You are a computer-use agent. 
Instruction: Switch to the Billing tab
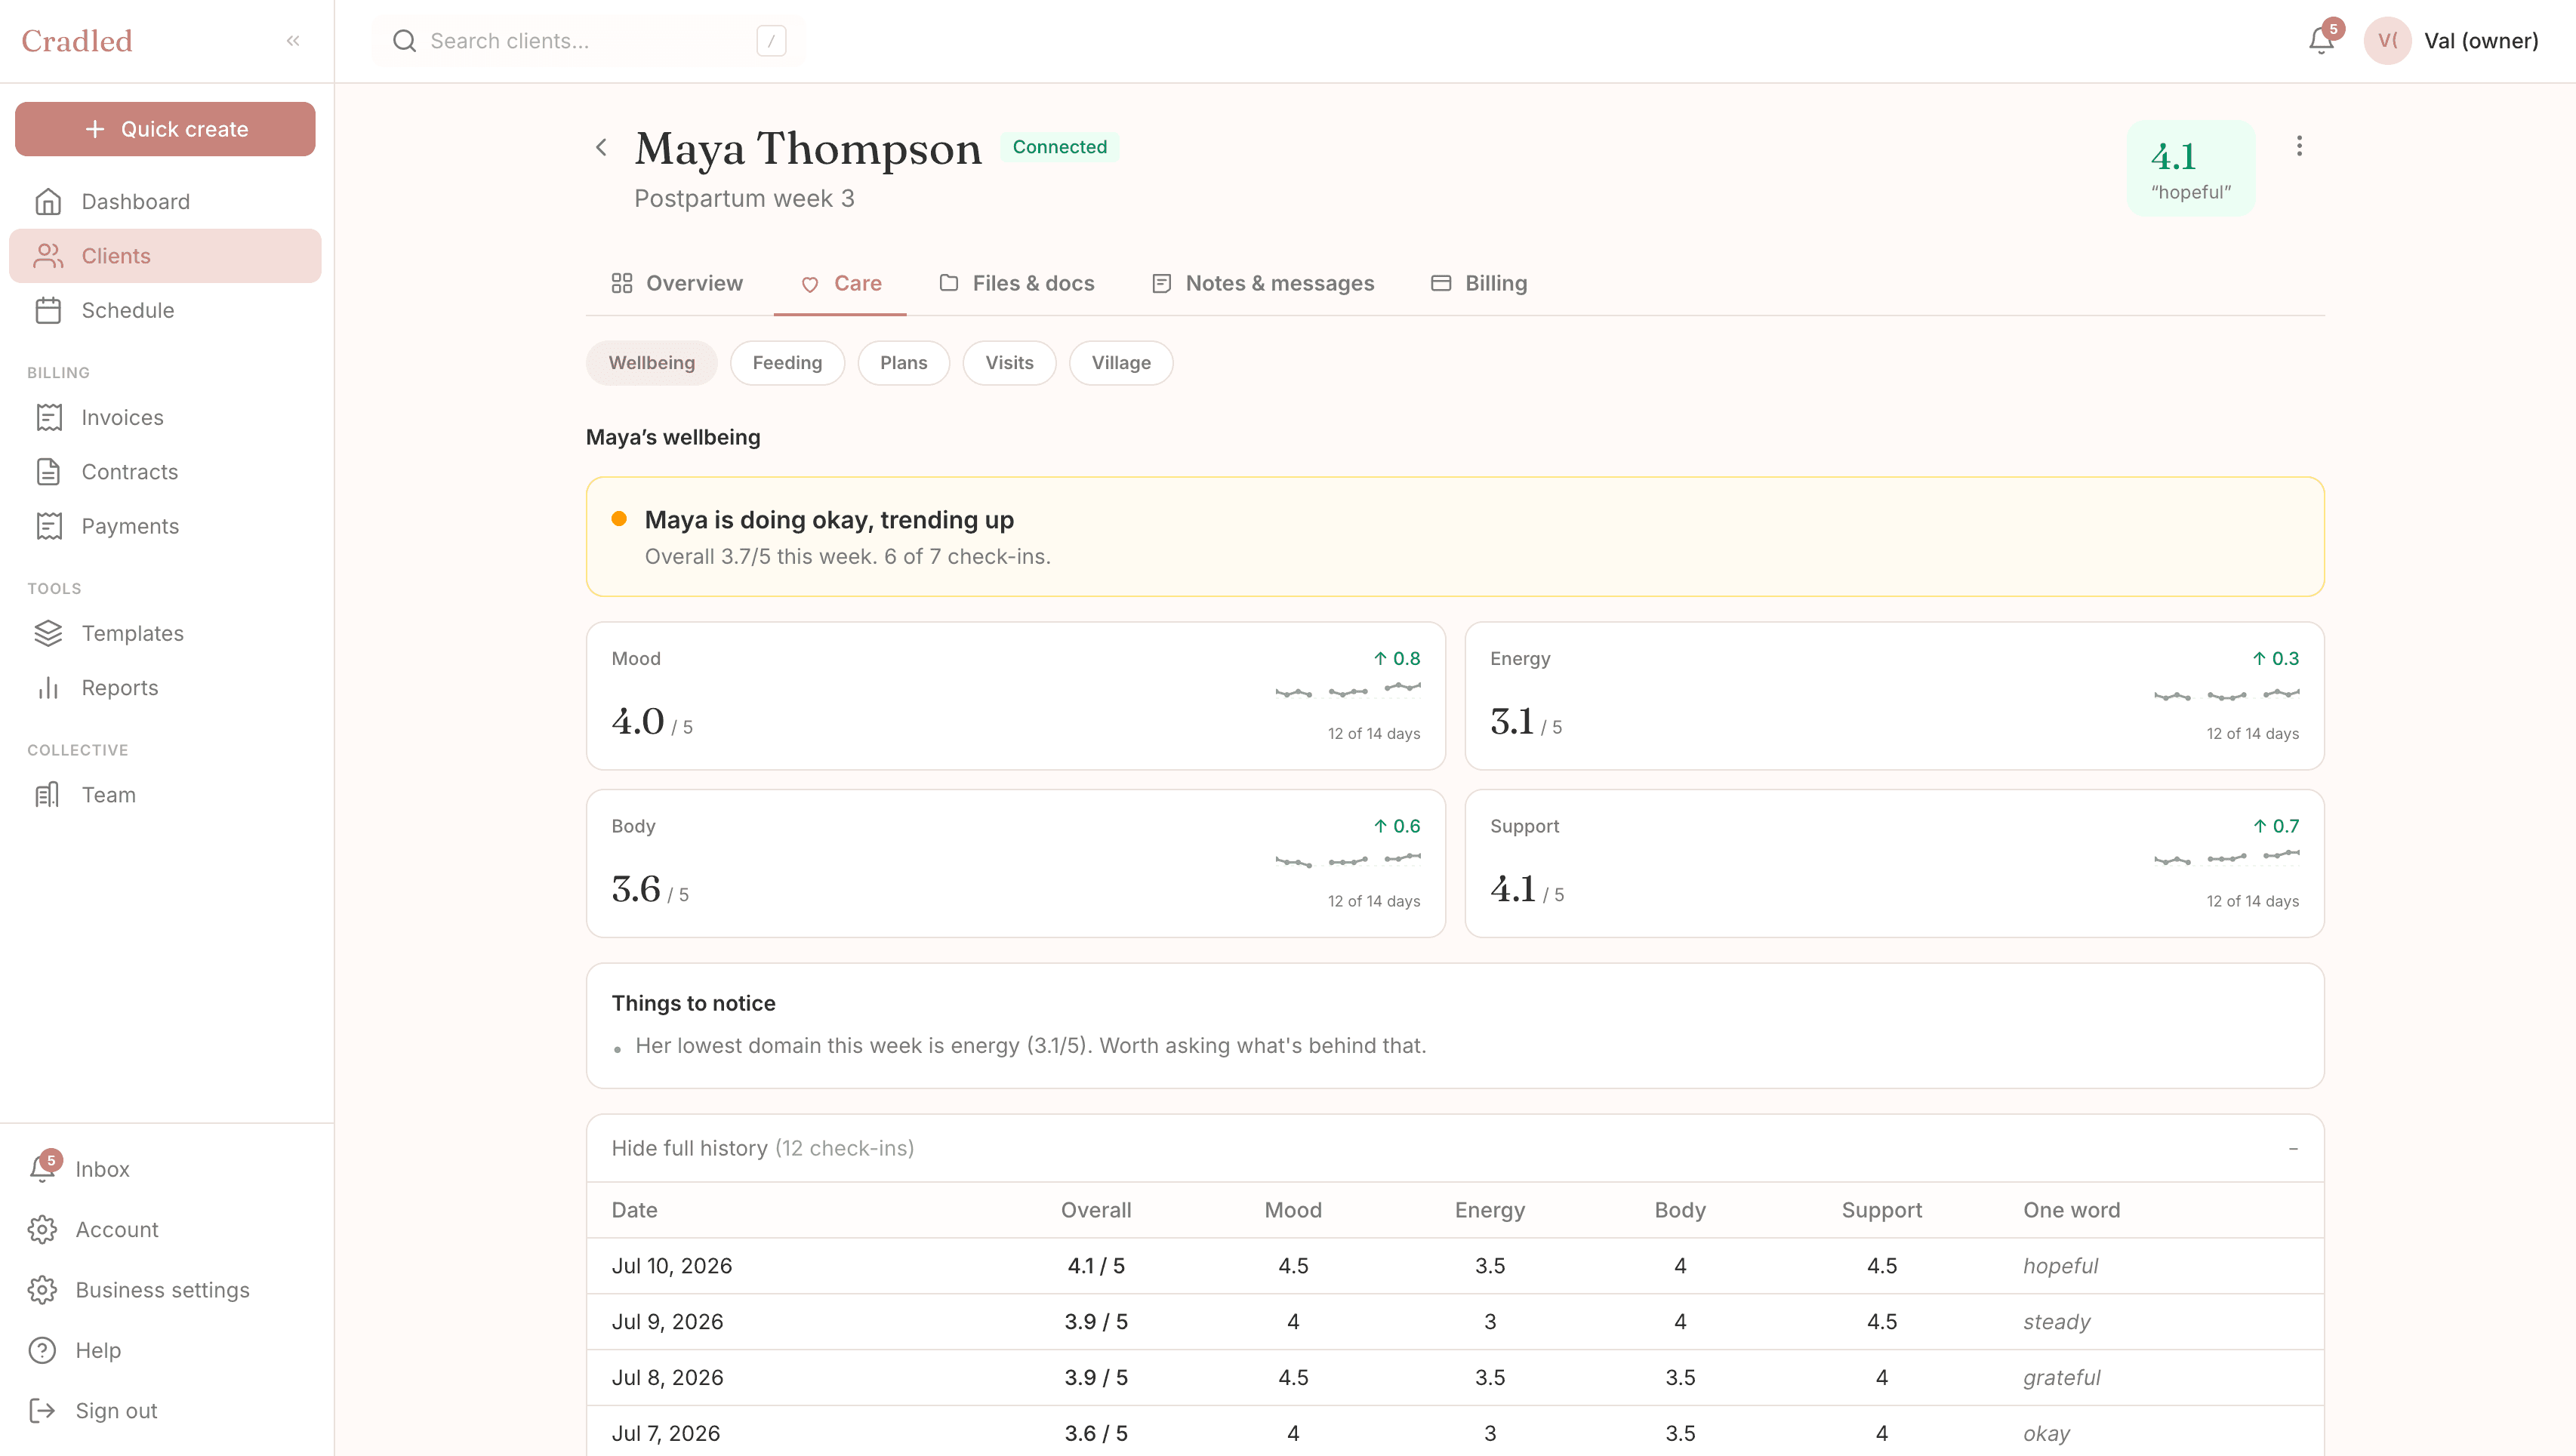click(x=1479, y=284)
